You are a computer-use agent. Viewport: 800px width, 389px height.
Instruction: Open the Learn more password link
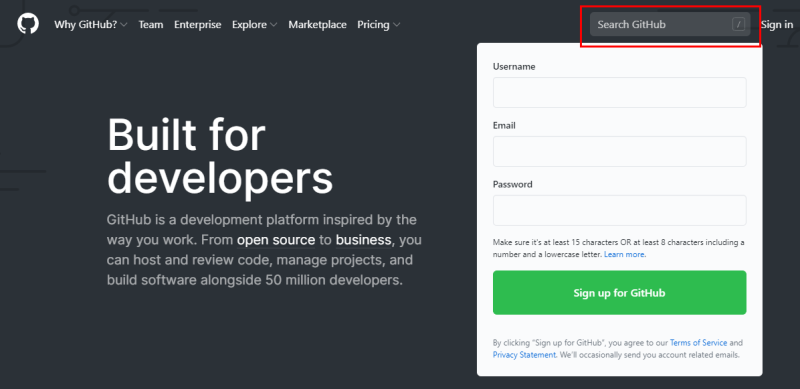click(624, 254)
